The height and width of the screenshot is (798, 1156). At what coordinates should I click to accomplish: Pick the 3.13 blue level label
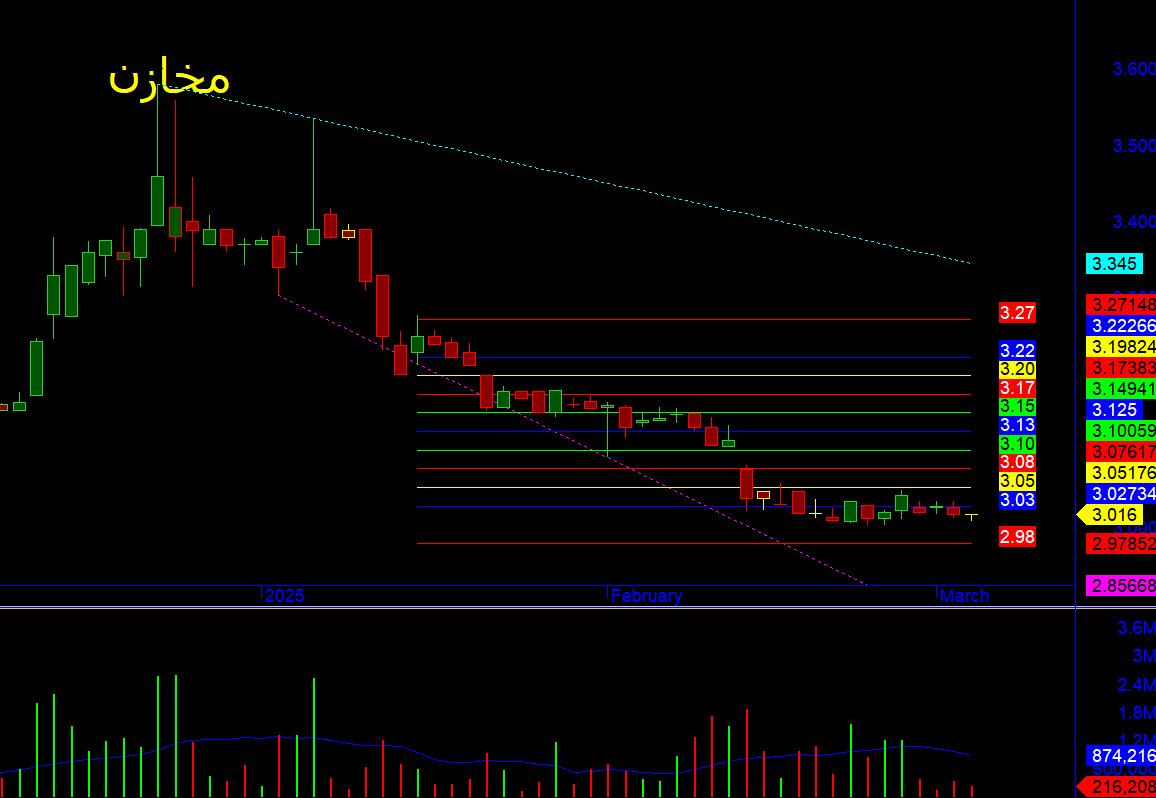coord(1017,425)
